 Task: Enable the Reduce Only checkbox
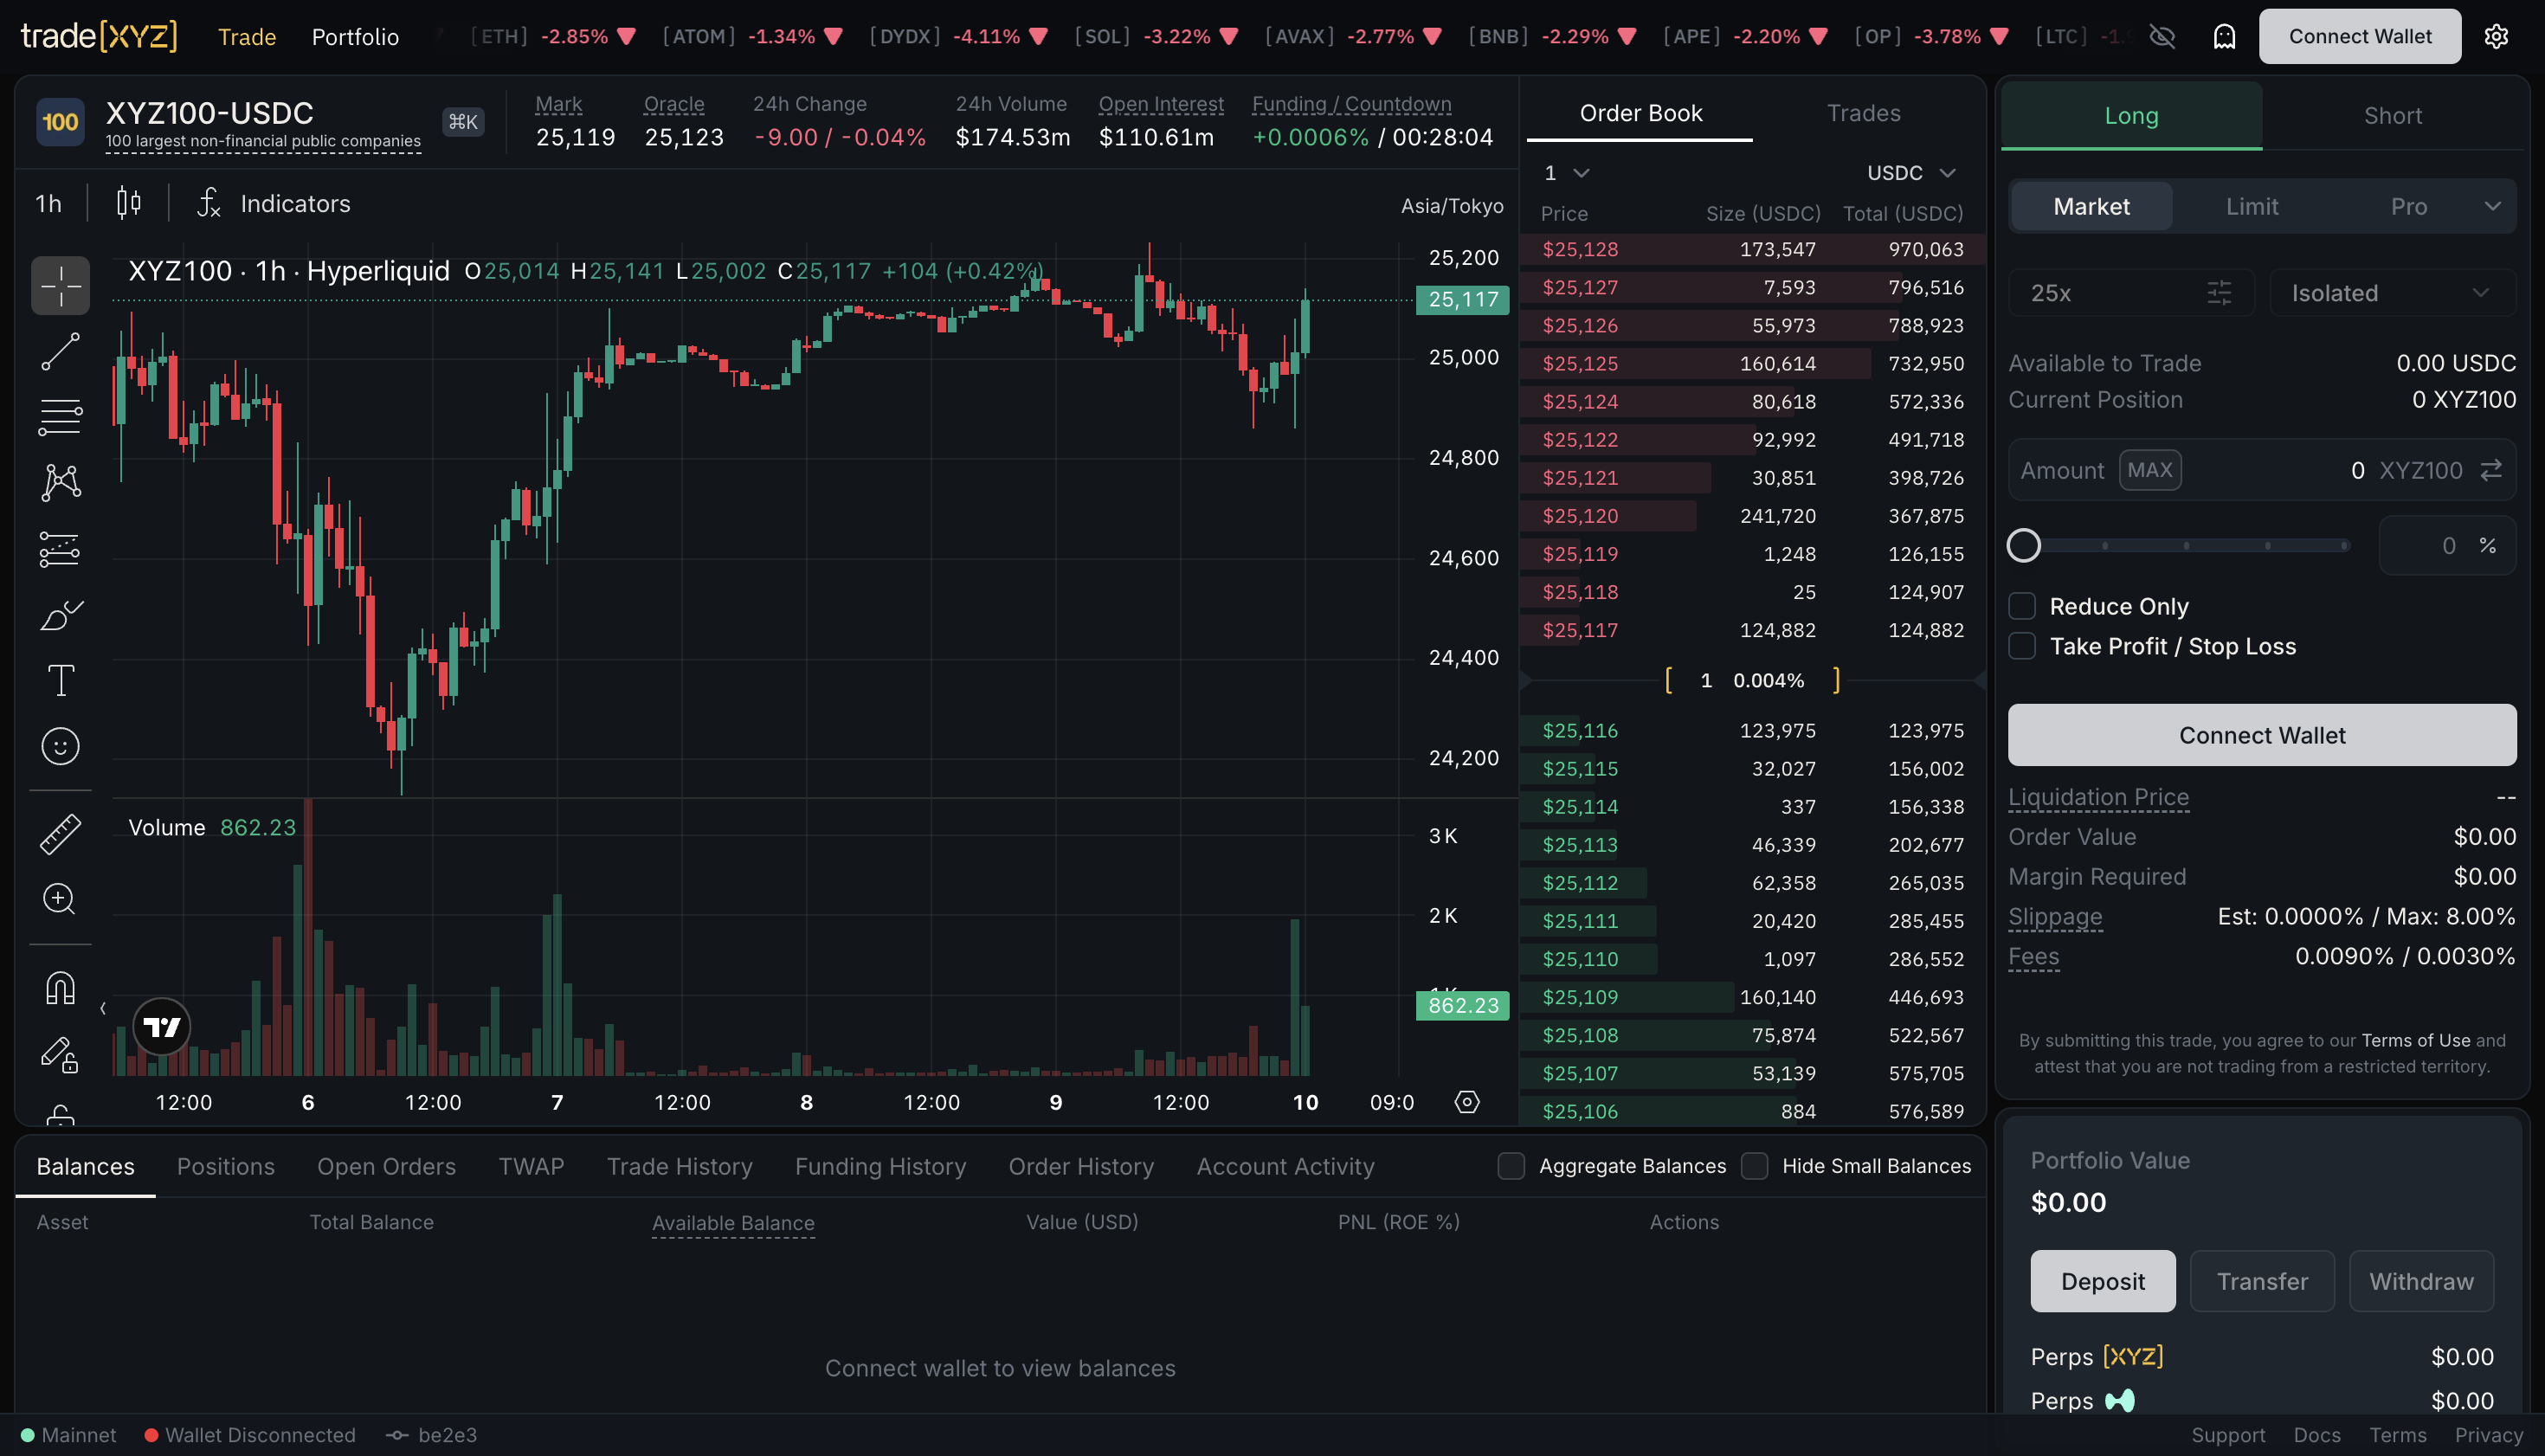(2022, 607)
